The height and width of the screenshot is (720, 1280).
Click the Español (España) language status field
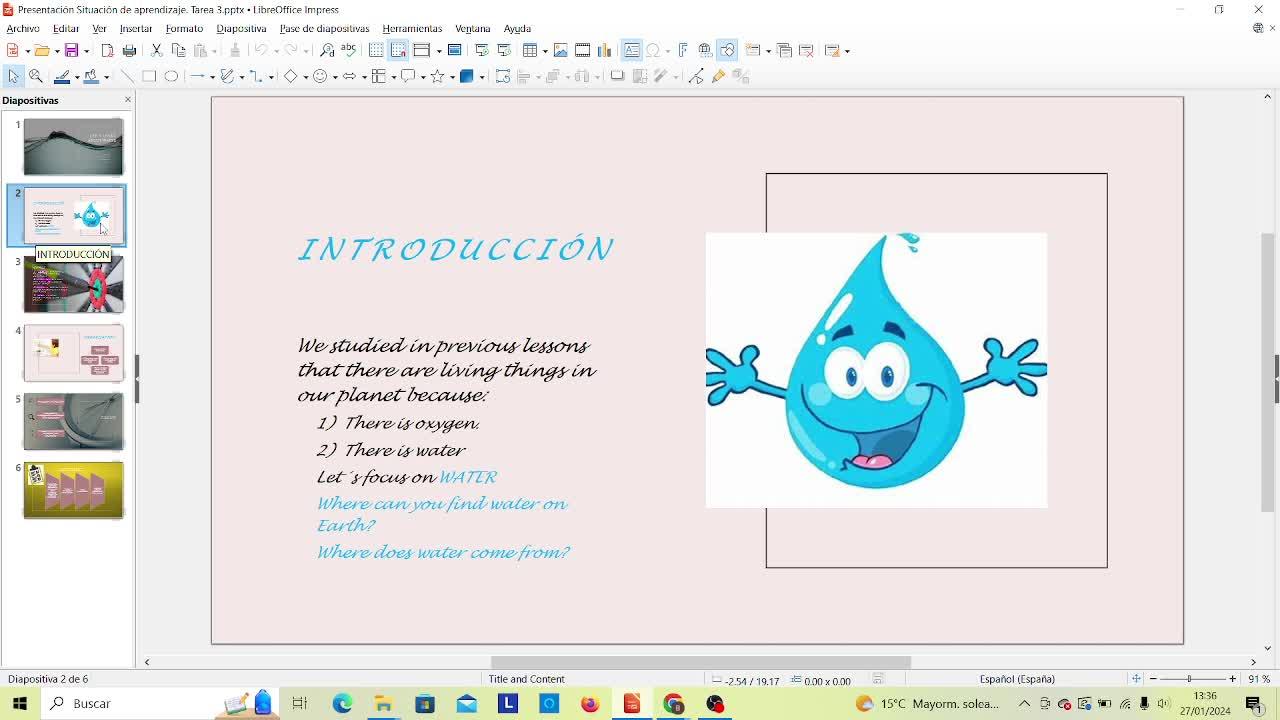tap(1017, 679)
